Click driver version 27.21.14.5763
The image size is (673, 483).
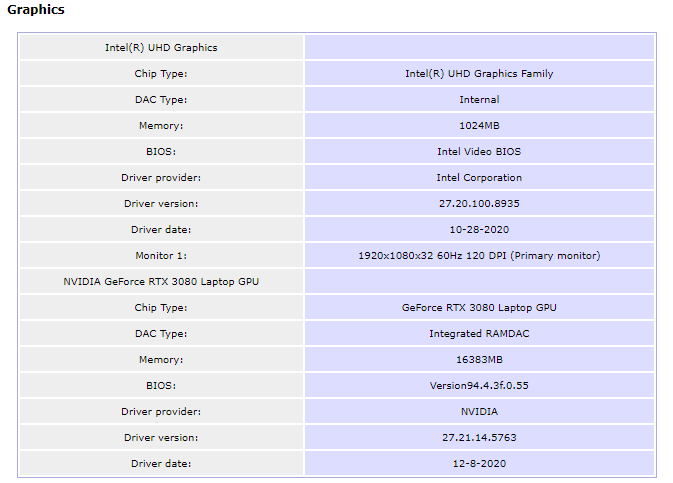click(479, 437)
